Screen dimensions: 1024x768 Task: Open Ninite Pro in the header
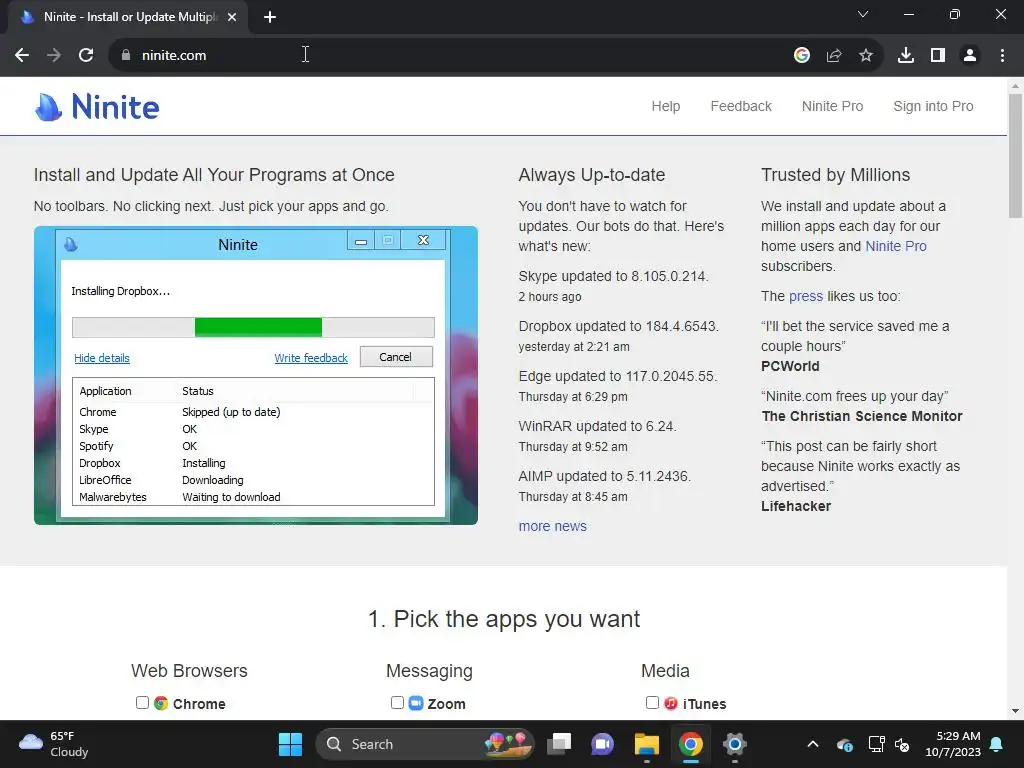(832, 106)
